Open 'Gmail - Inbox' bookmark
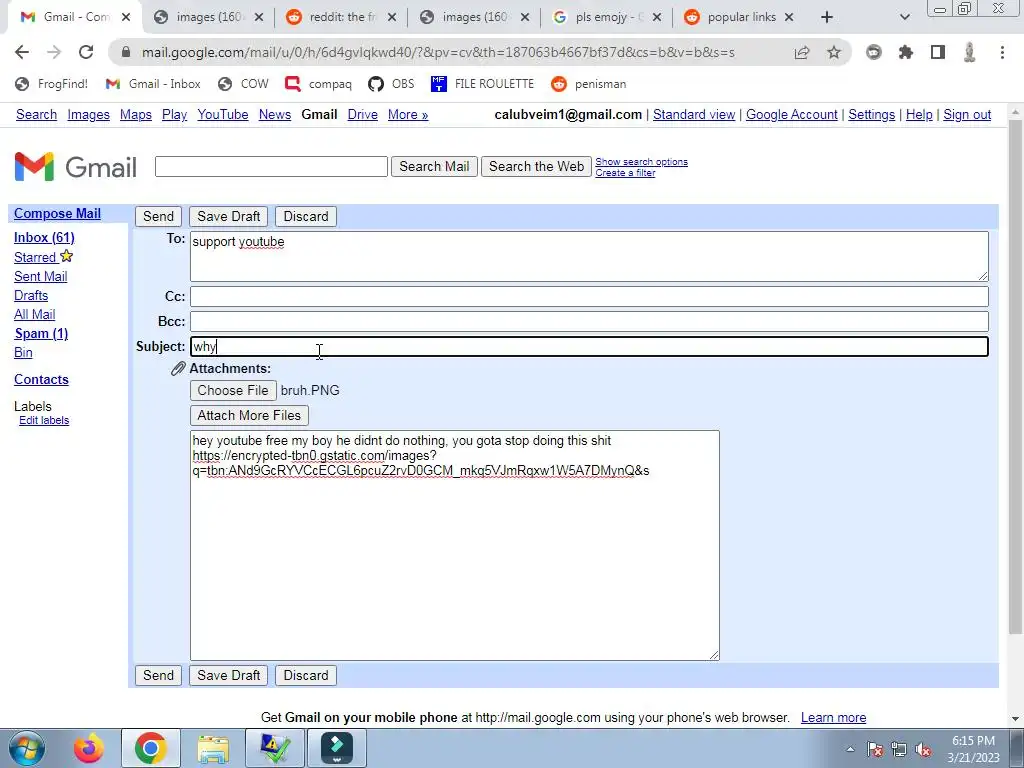This screenshot has height=768, width=1024. (x=153, y=84)
